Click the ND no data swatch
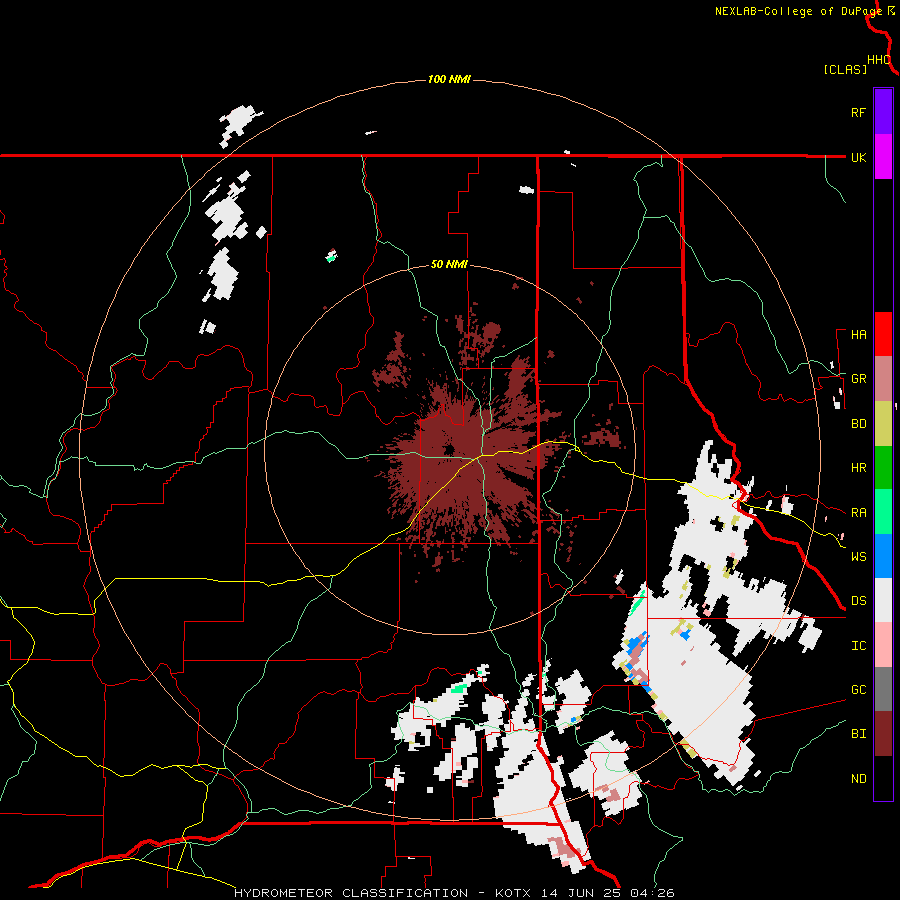This screenshot has width=900, height=900. pyautogui.click(x=883, y=778)
